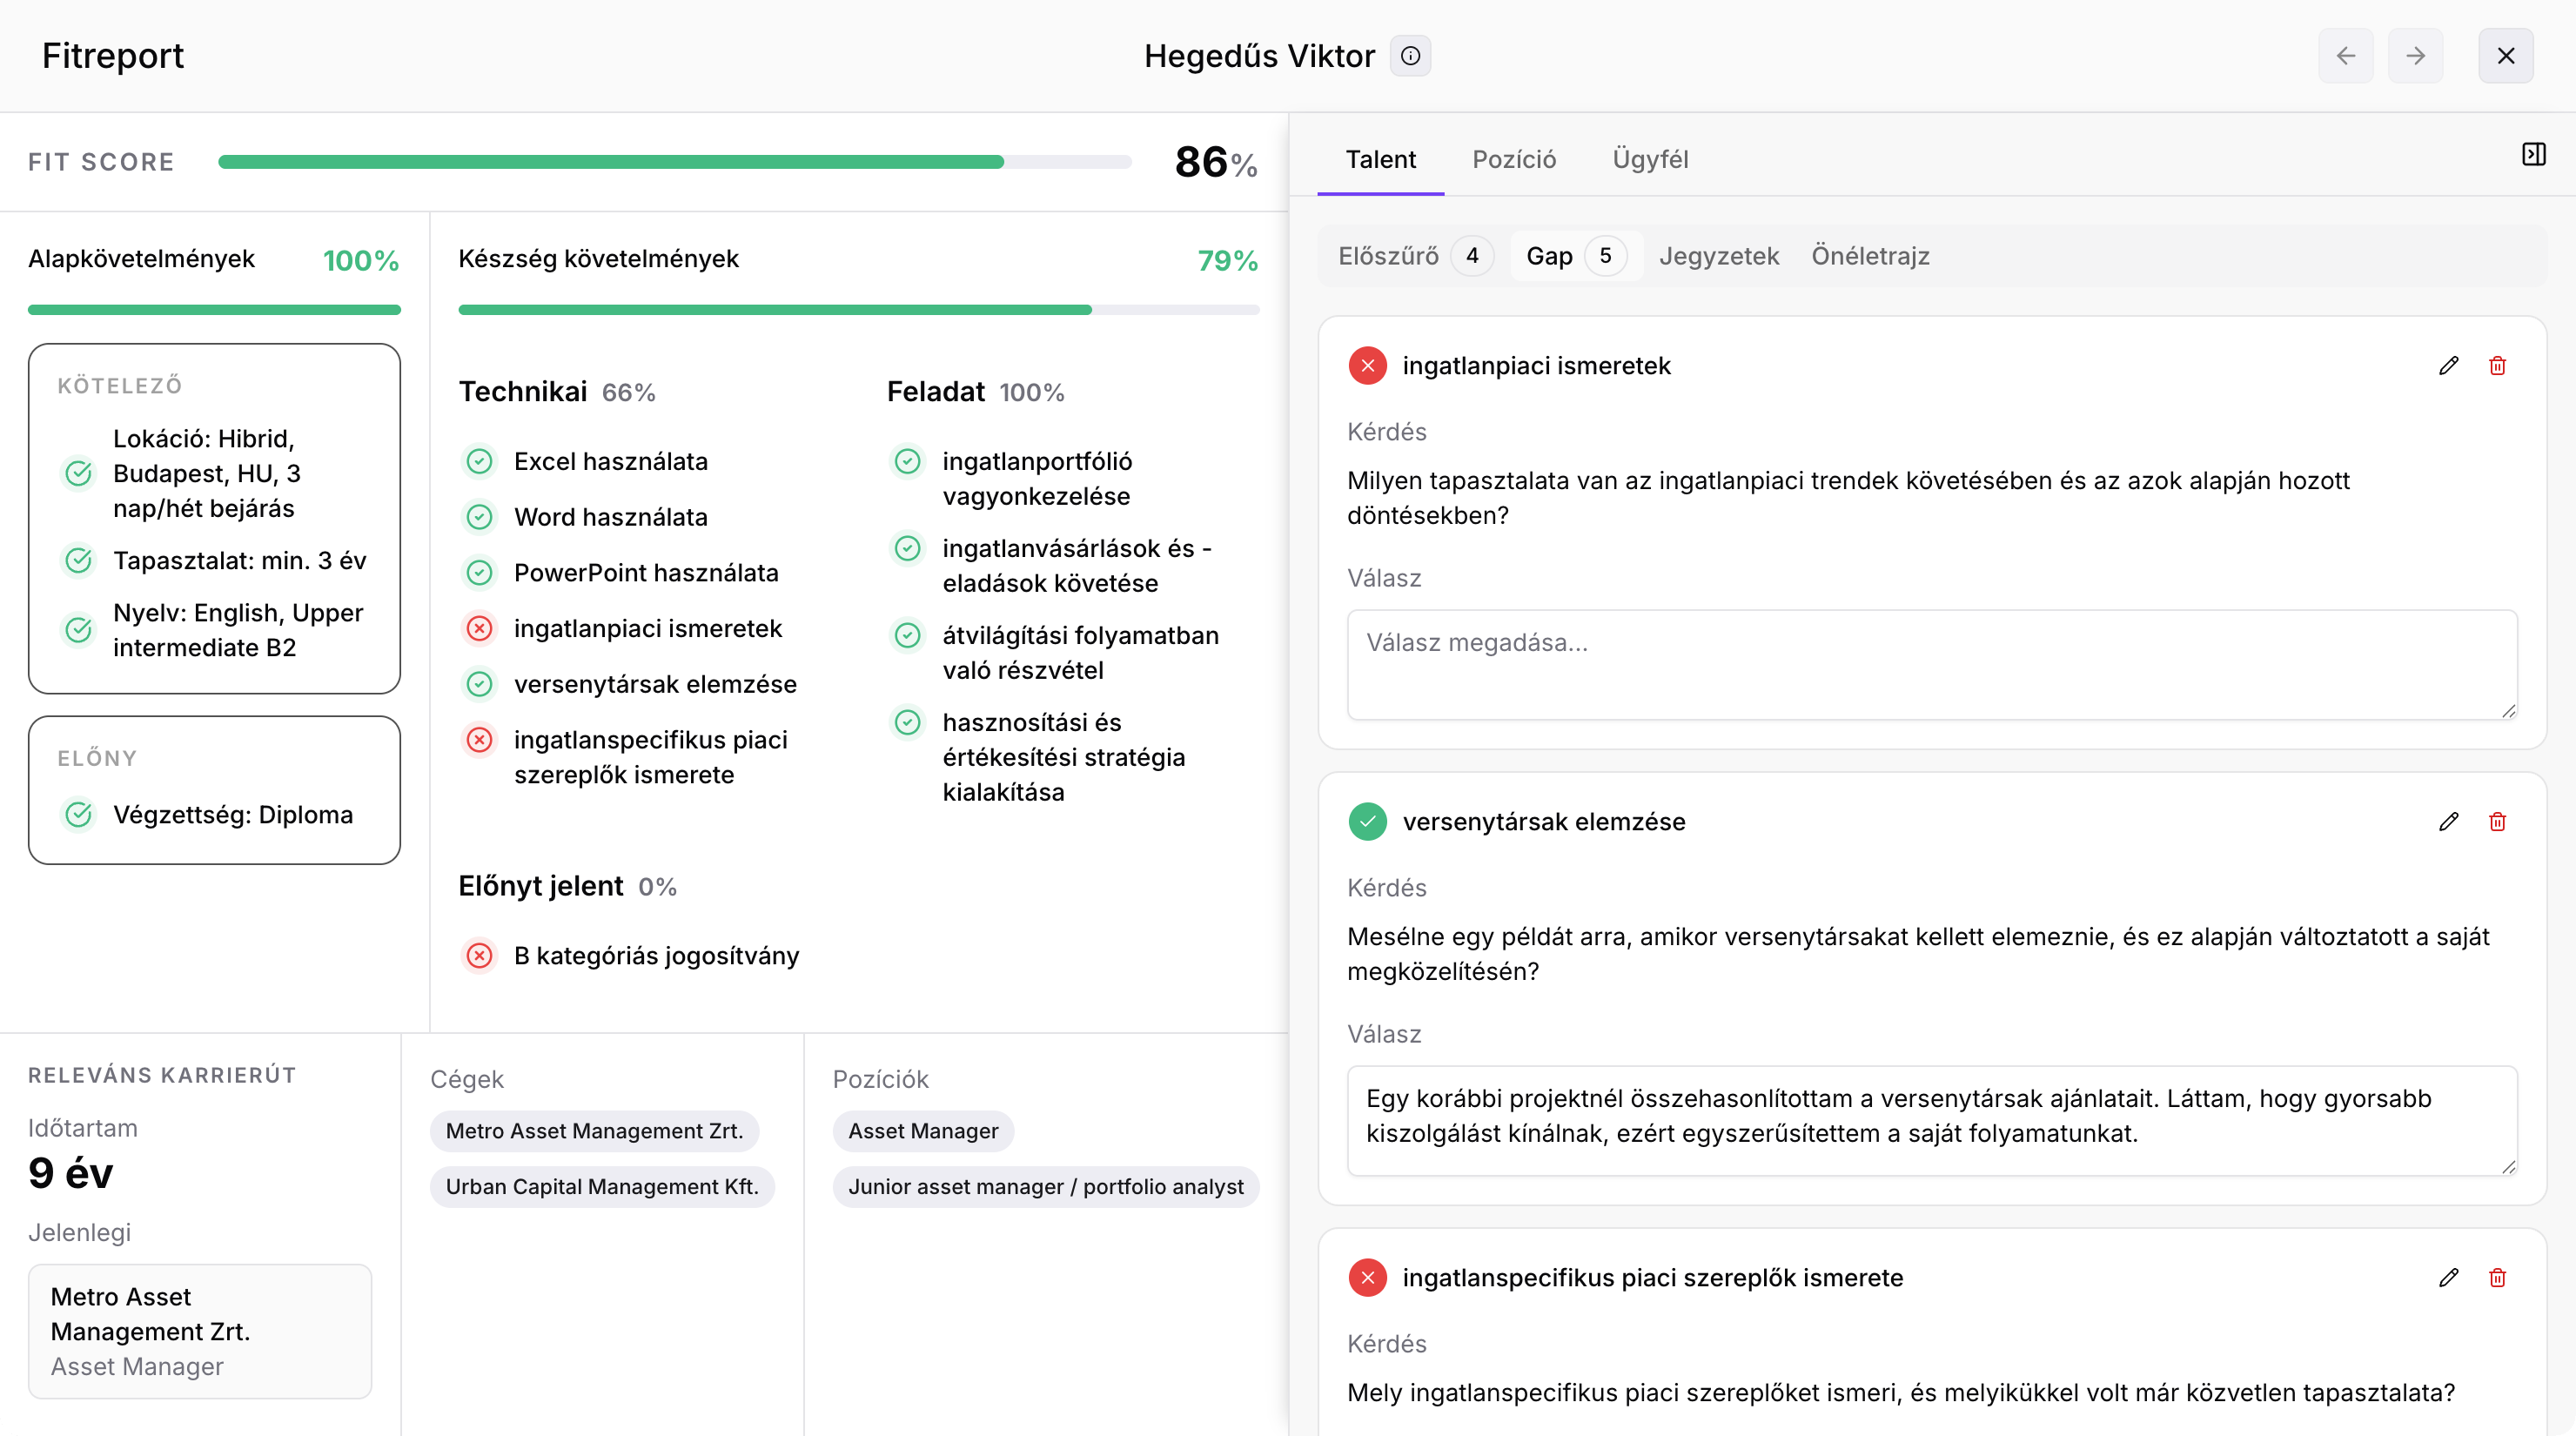Screen dimensions: 2576x1436
Task: Open the Gap sub-tab
Action: [x=1576, y=256]
